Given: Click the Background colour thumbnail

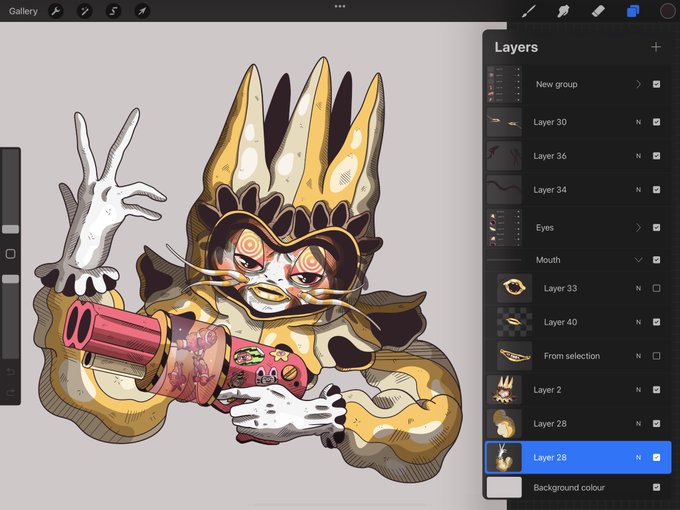Looking at the screenshot, I should click(x=504, y=487).
